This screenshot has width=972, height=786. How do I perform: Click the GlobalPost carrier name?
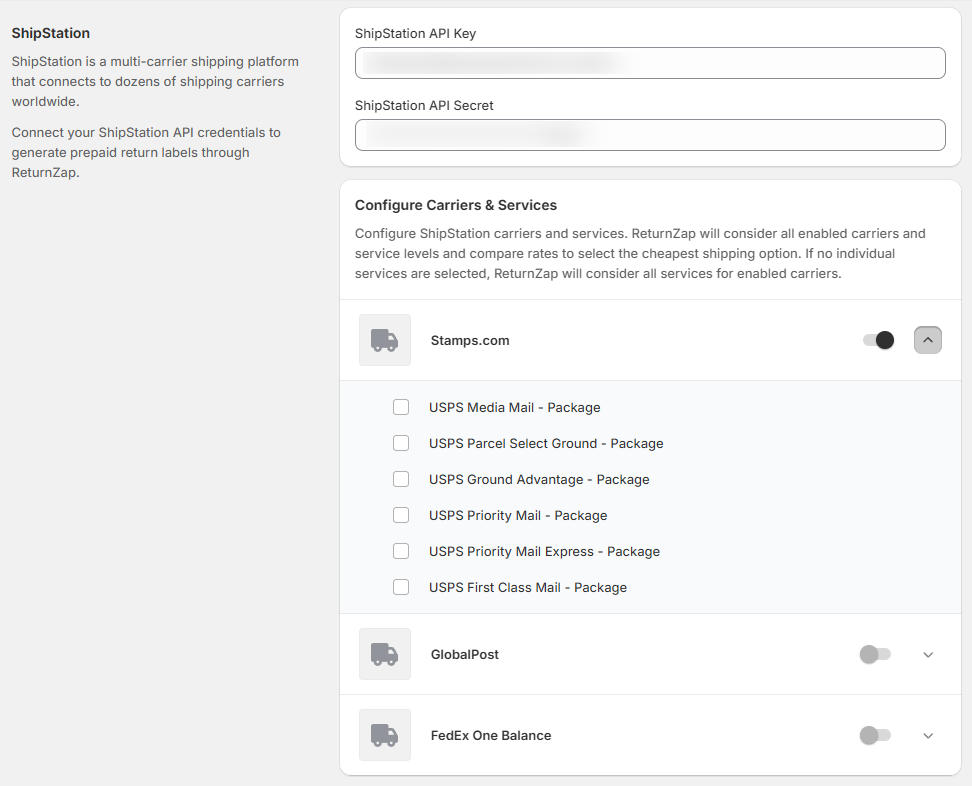465,654
